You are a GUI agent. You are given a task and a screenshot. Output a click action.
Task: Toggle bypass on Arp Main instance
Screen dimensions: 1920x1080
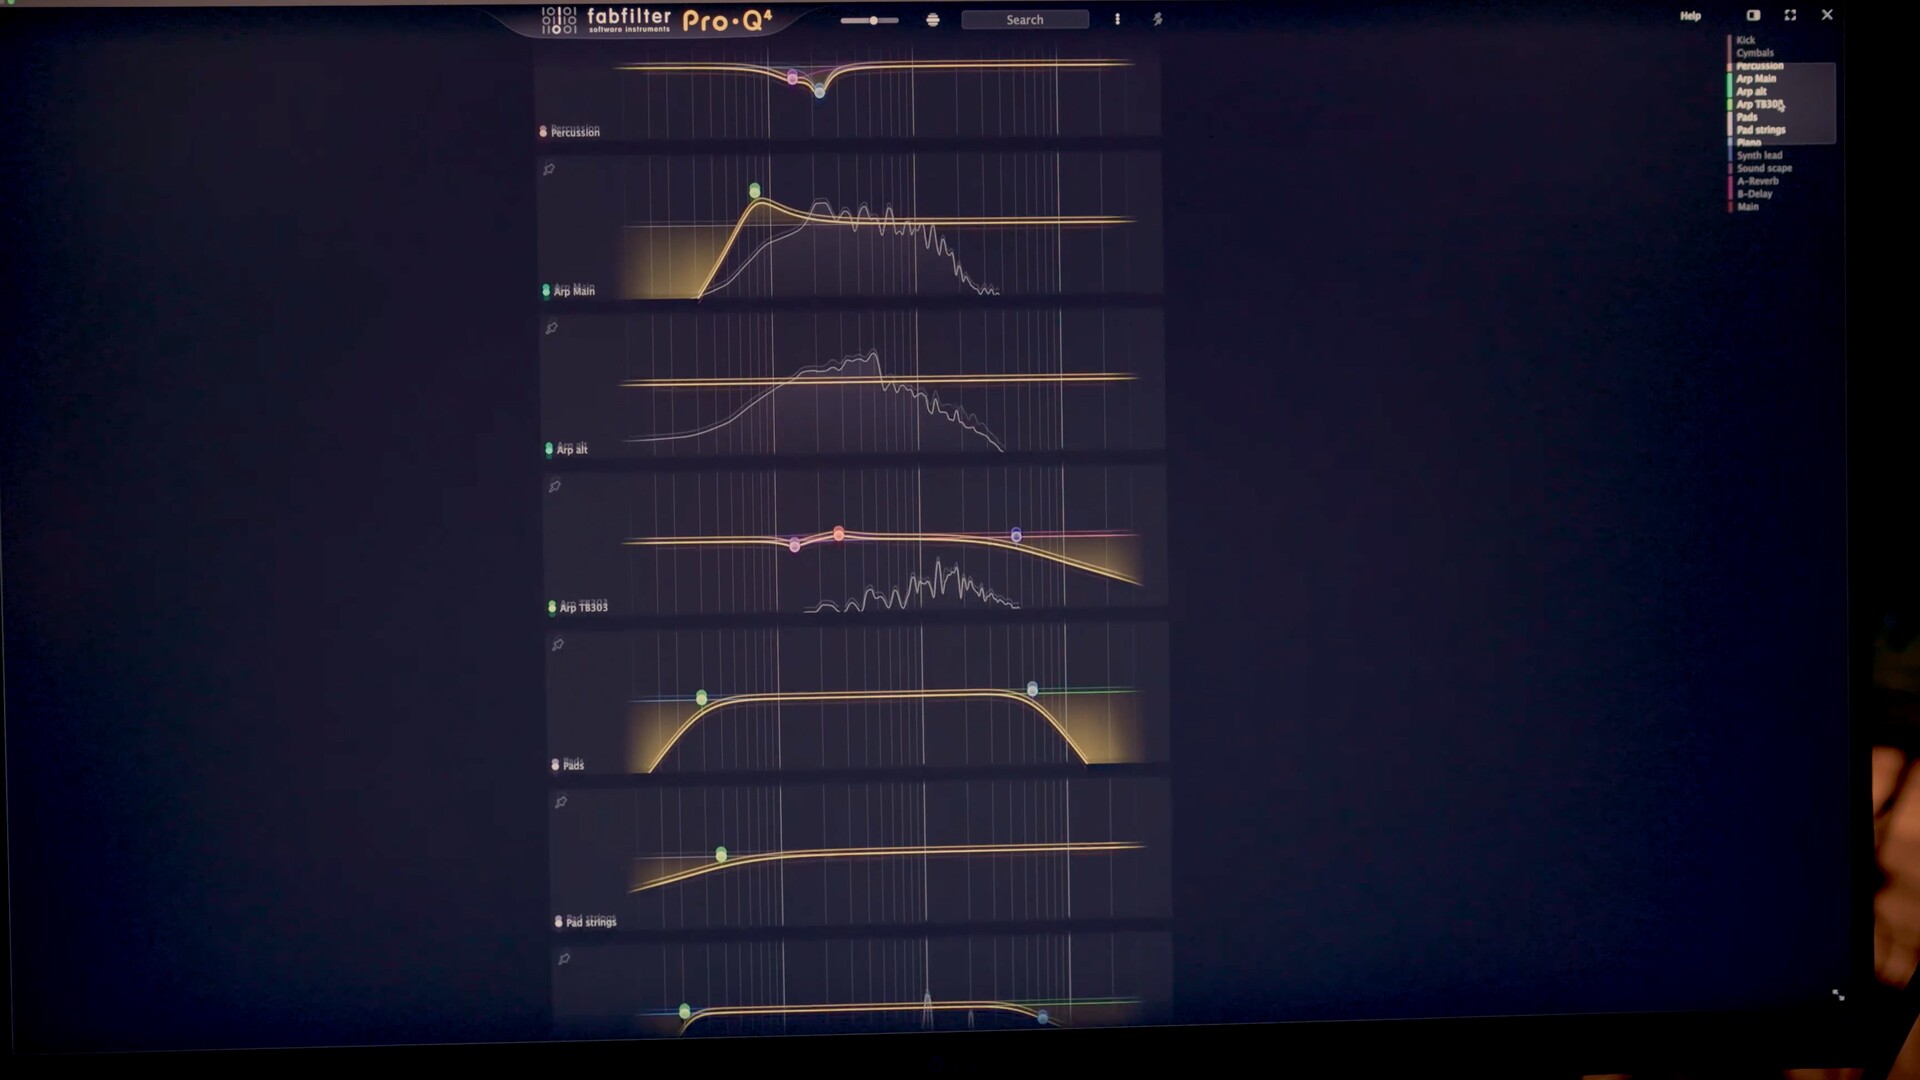click(546, 291)
